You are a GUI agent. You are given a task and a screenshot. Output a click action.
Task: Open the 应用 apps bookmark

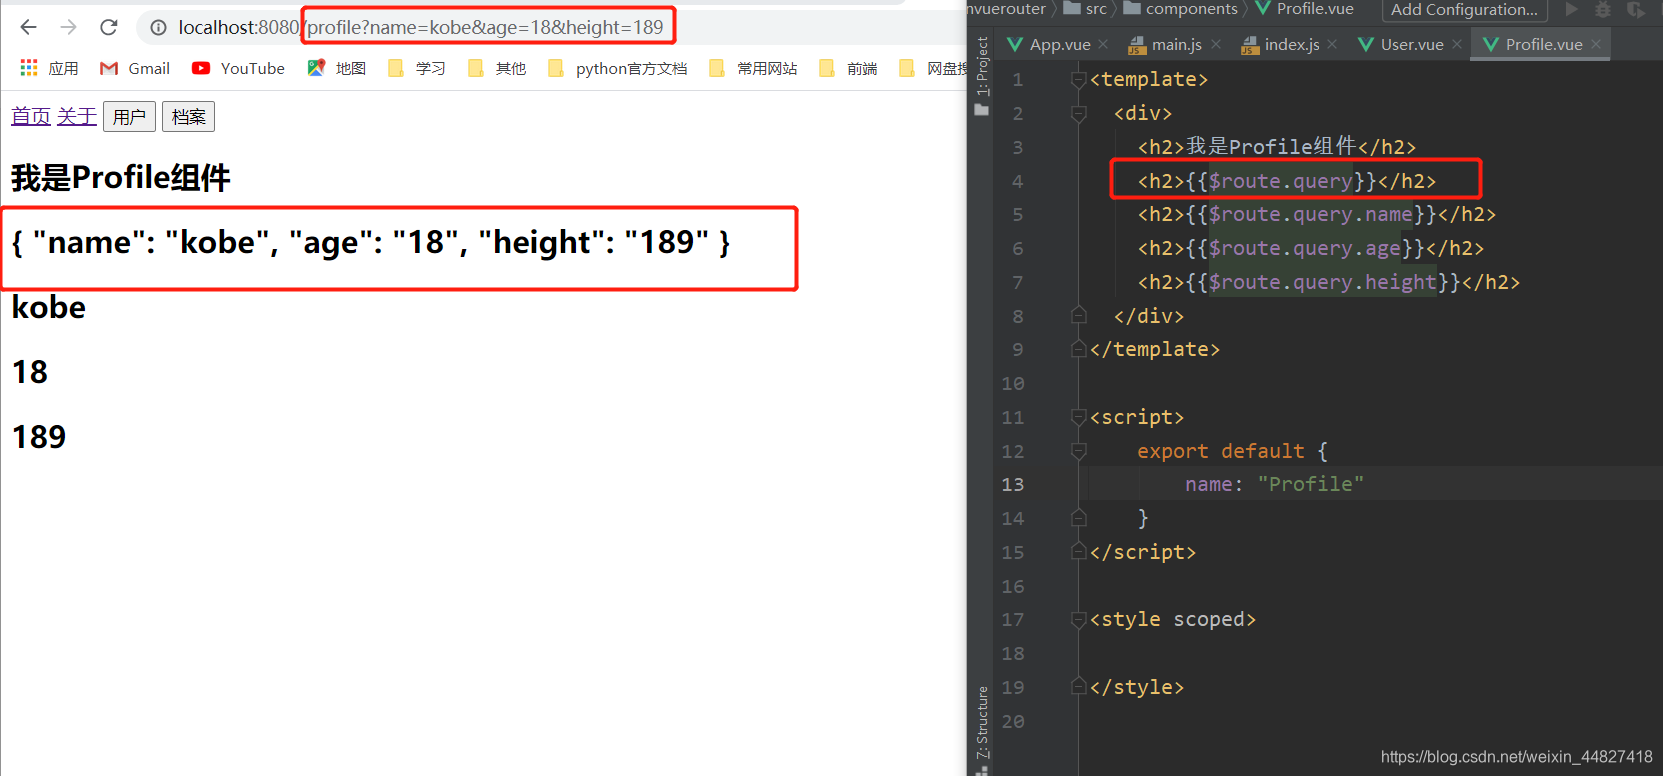click(x=49, y=68)
